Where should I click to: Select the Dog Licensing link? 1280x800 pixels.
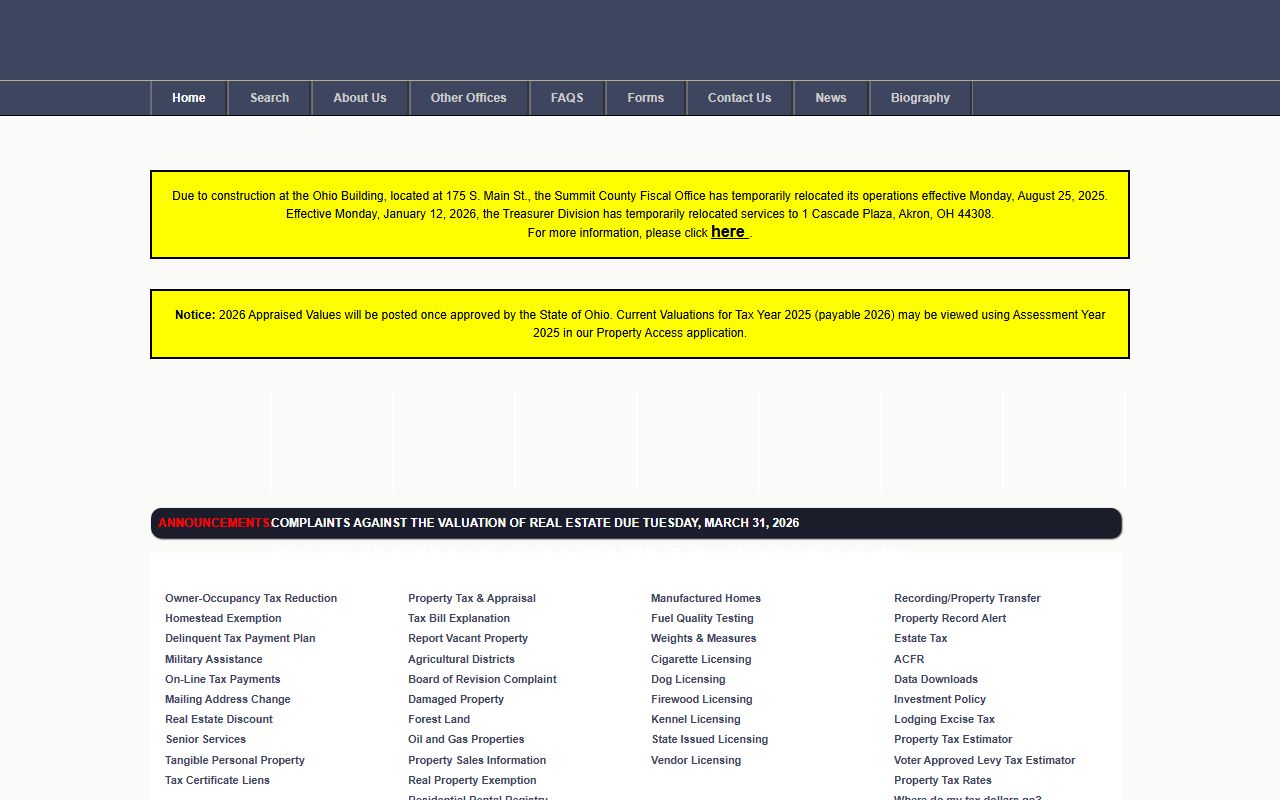coord(688,679)
